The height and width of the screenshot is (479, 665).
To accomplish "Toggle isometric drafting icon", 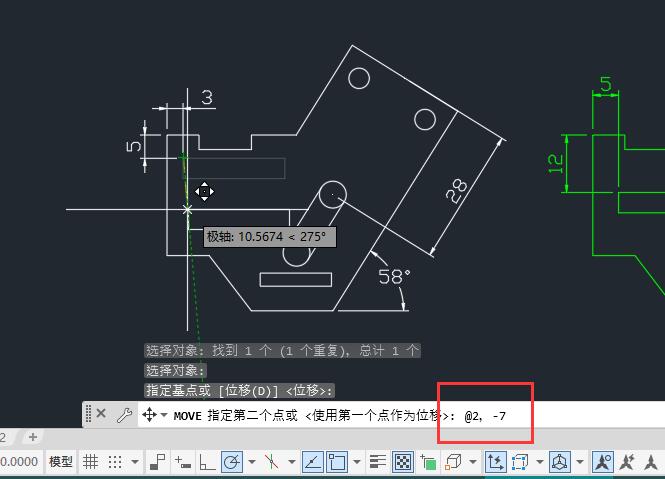I will point(271,462).
